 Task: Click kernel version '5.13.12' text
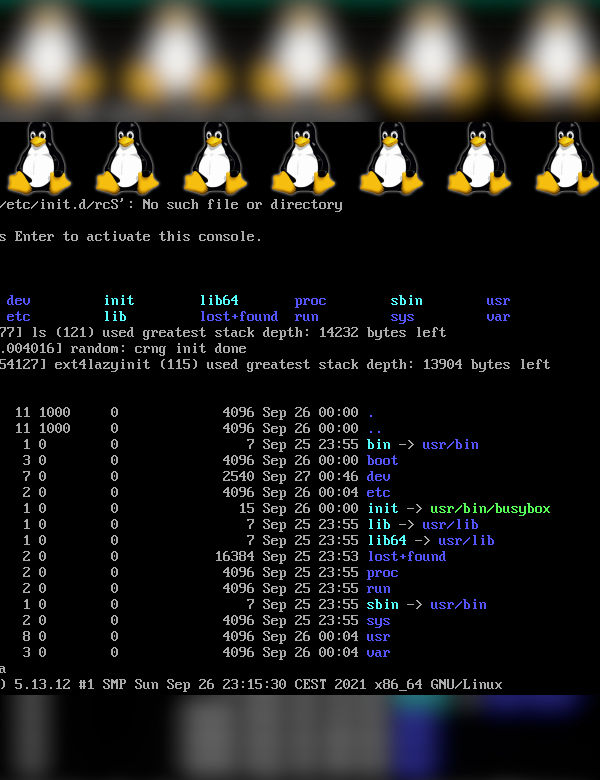click(42, 684)
